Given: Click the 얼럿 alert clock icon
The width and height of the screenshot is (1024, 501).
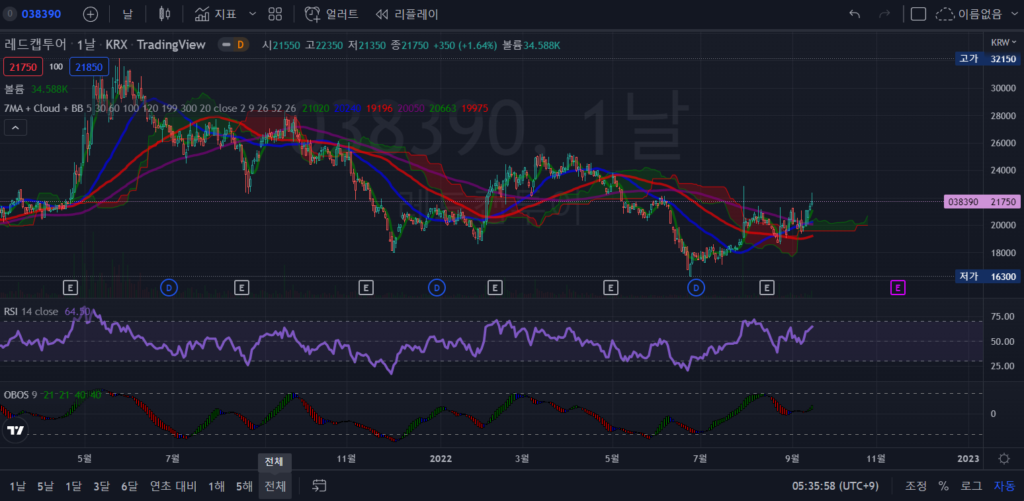Looking at the screenshot, I should pos(313,14).
